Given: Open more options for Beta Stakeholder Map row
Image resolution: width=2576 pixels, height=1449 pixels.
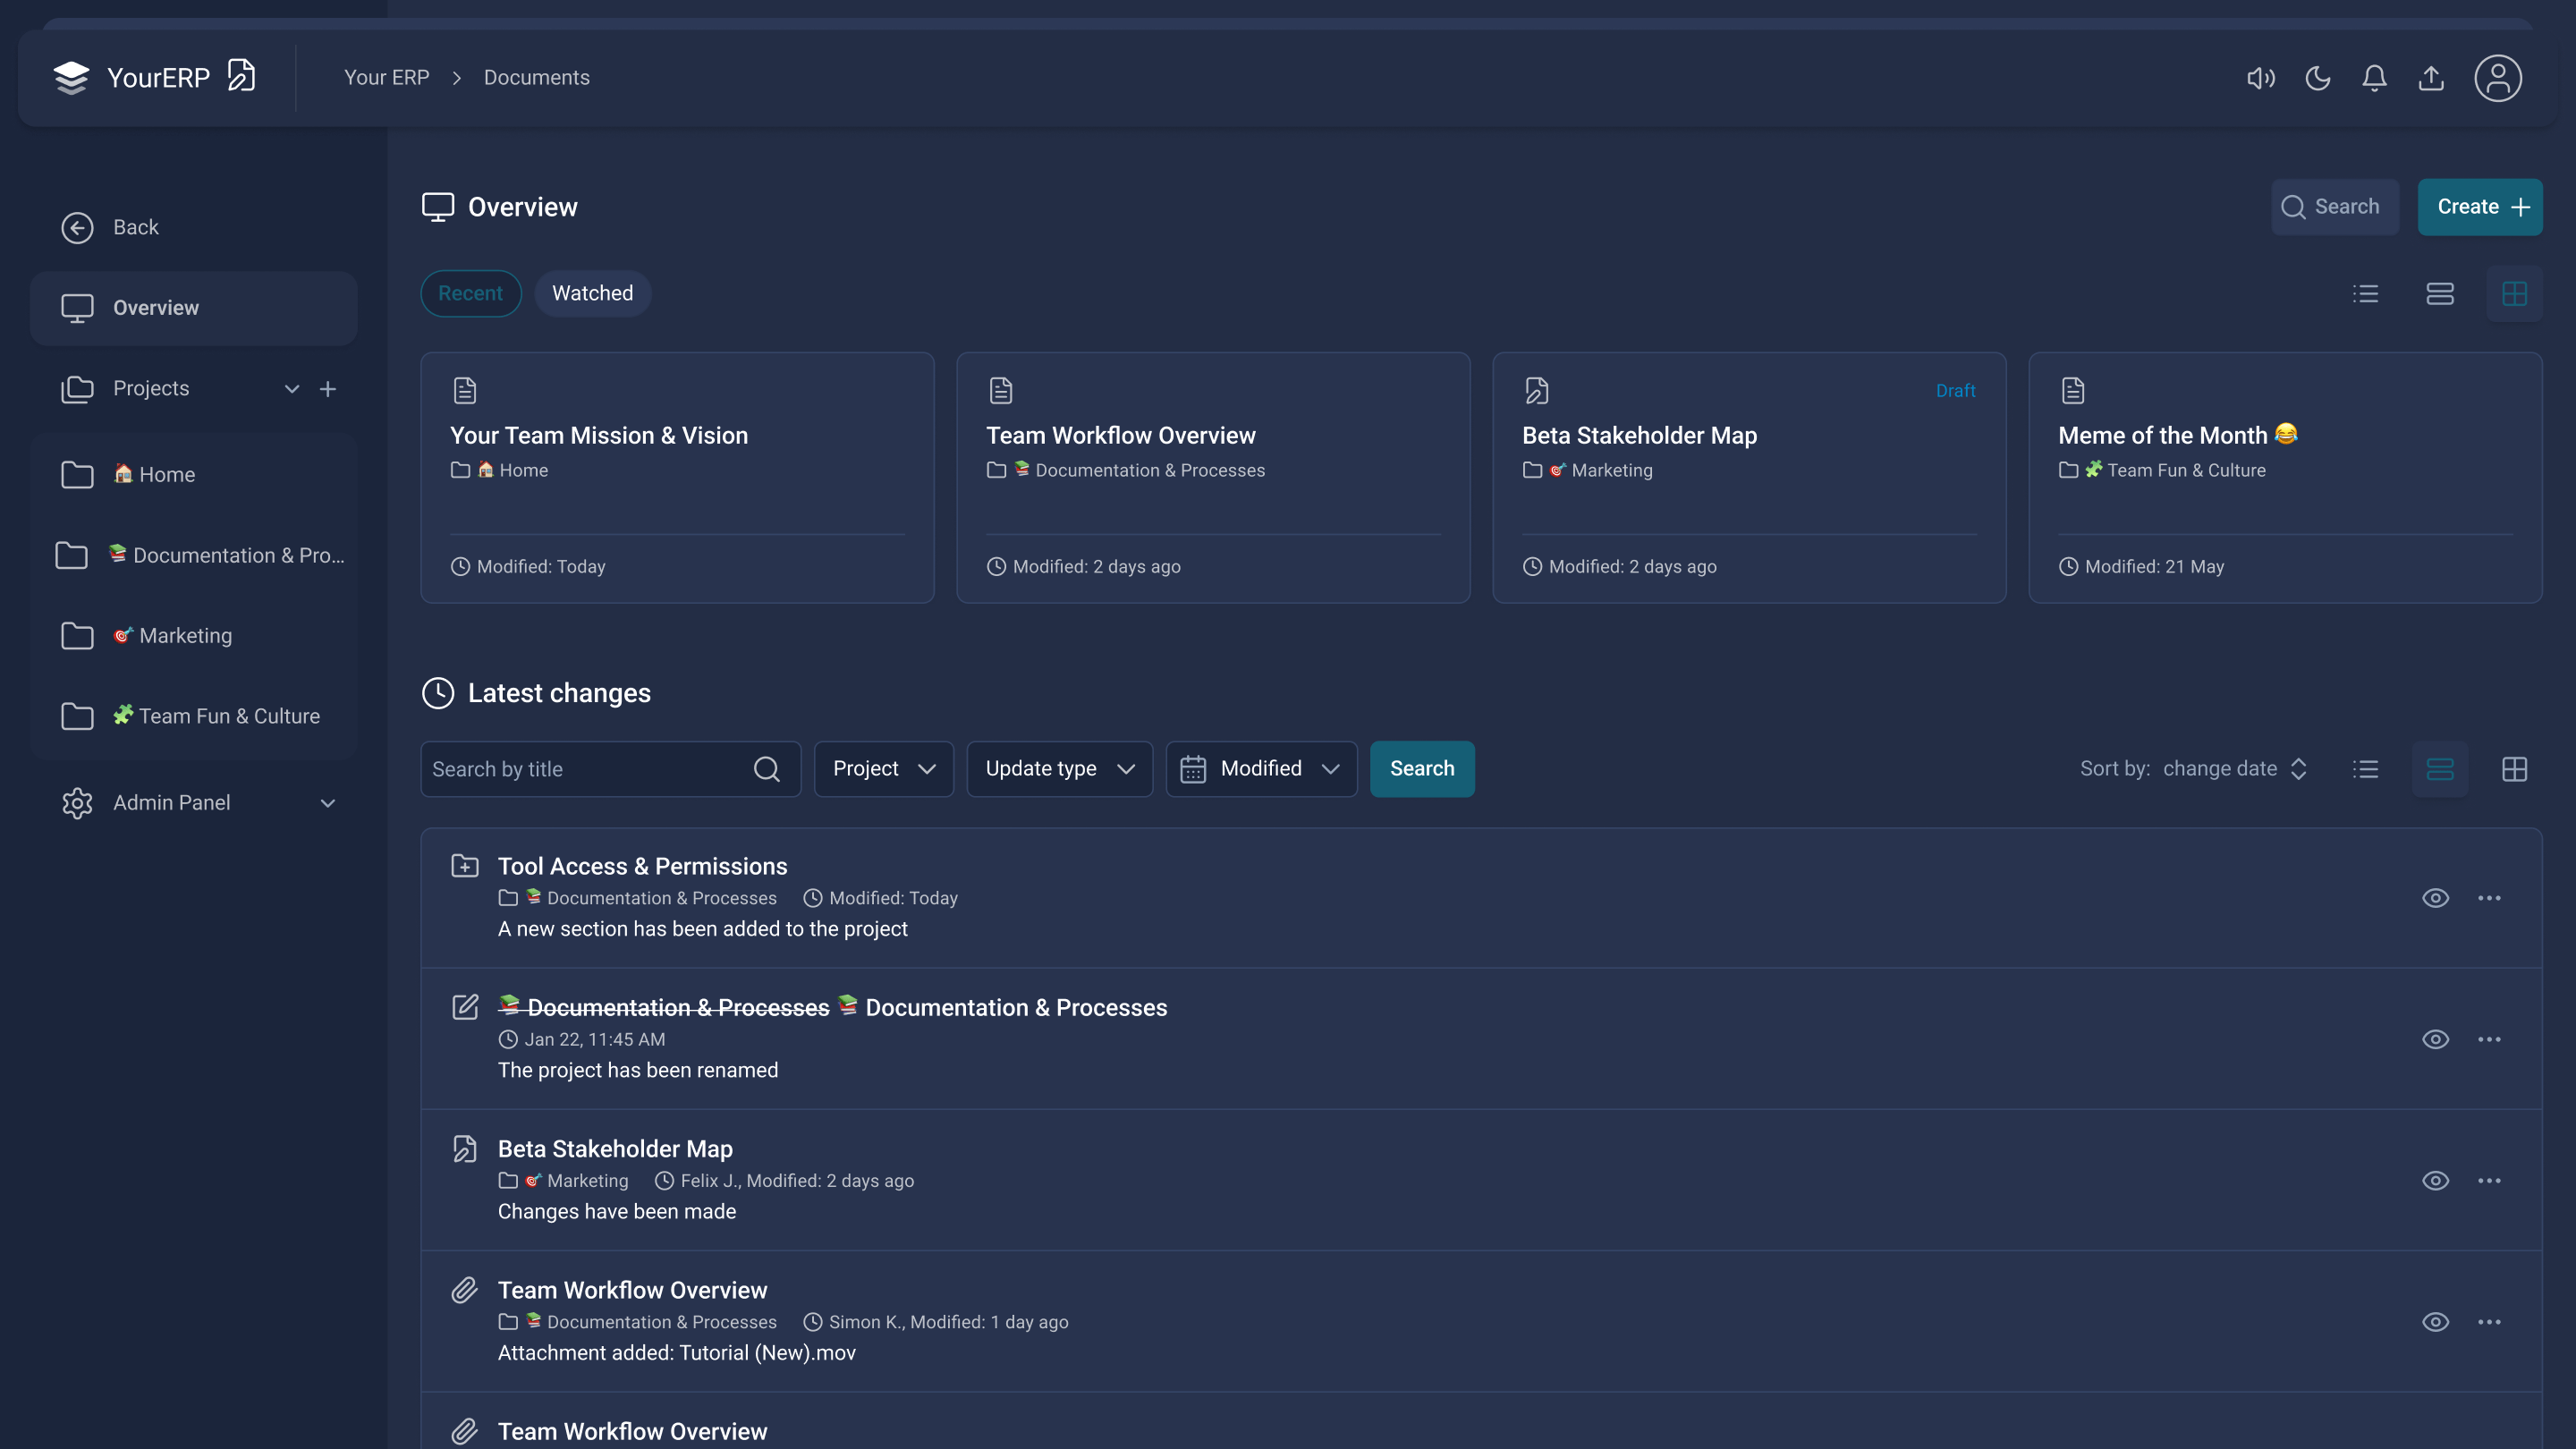Looking at the screenshot, I should pyautogui.click(x=2489, y=1181).
